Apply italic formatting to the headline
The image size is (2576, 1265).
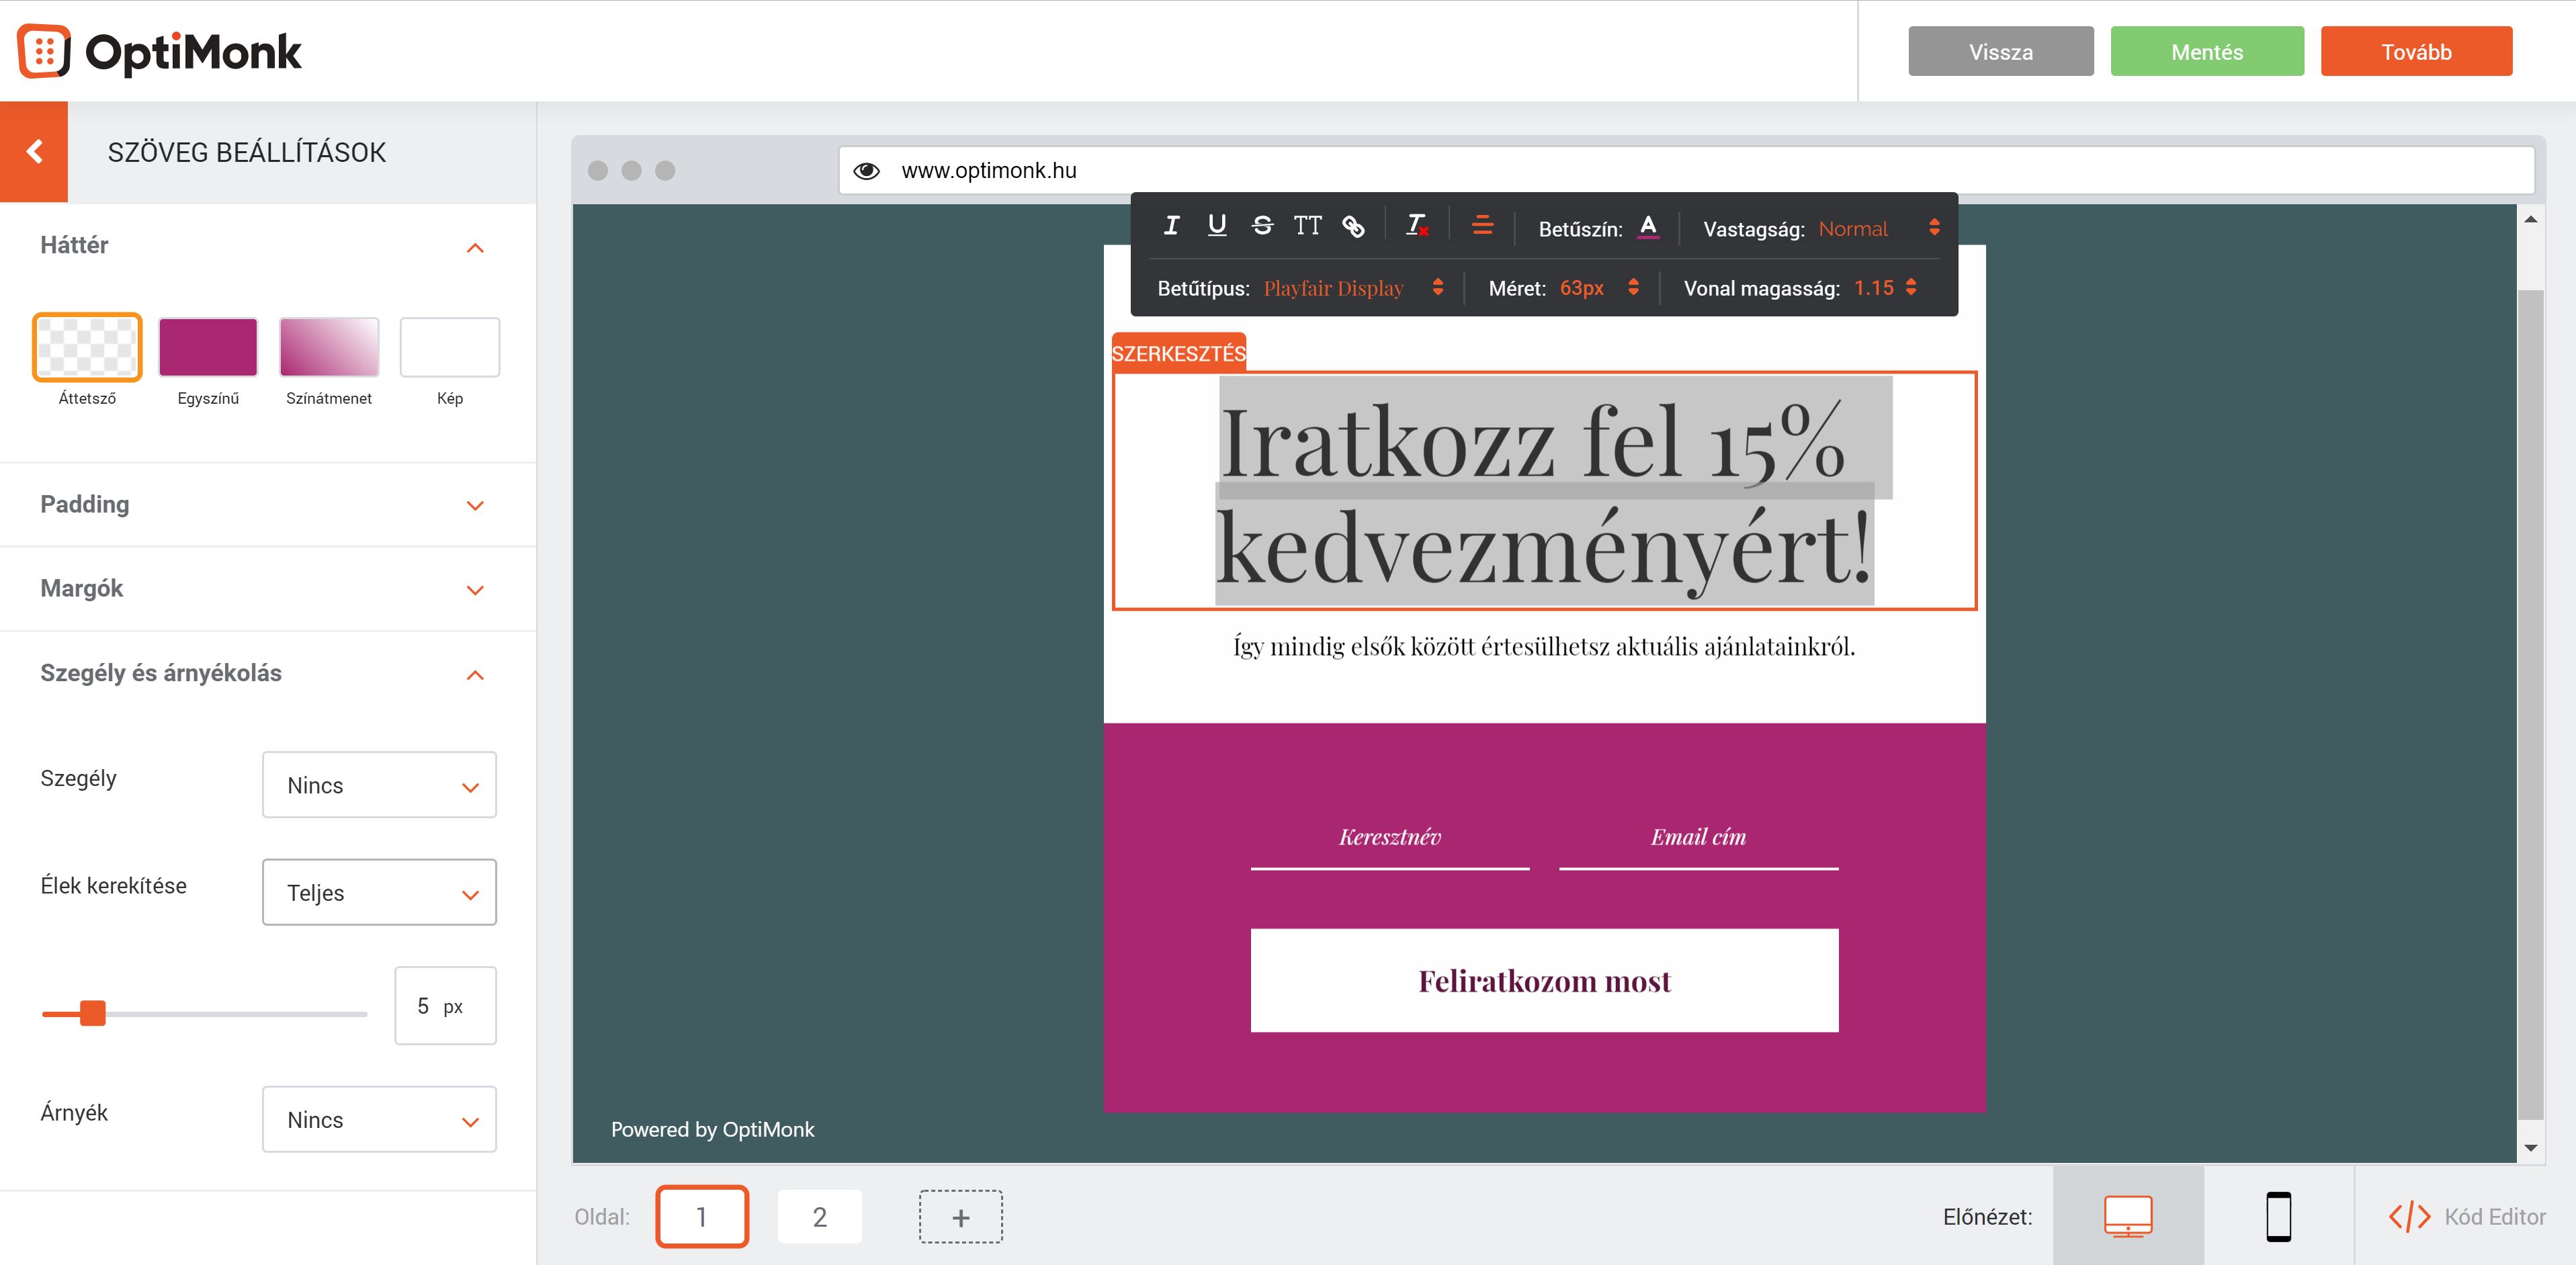1171,225
